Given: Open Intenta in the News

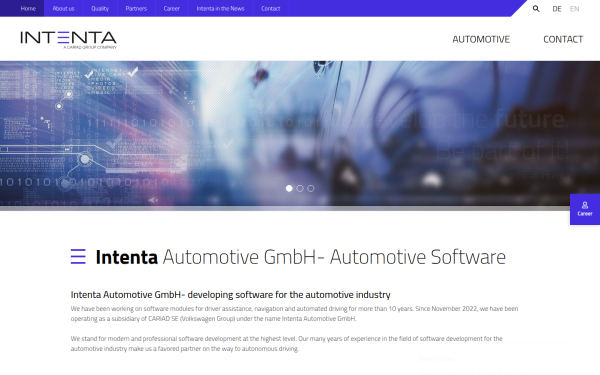Looking at the screenshot, I should point(220,8).
